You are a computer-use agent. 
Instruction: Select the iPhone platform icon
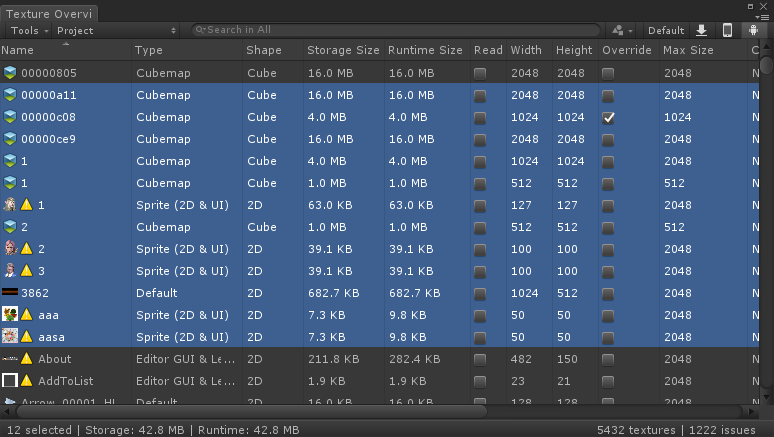point(727,30)
